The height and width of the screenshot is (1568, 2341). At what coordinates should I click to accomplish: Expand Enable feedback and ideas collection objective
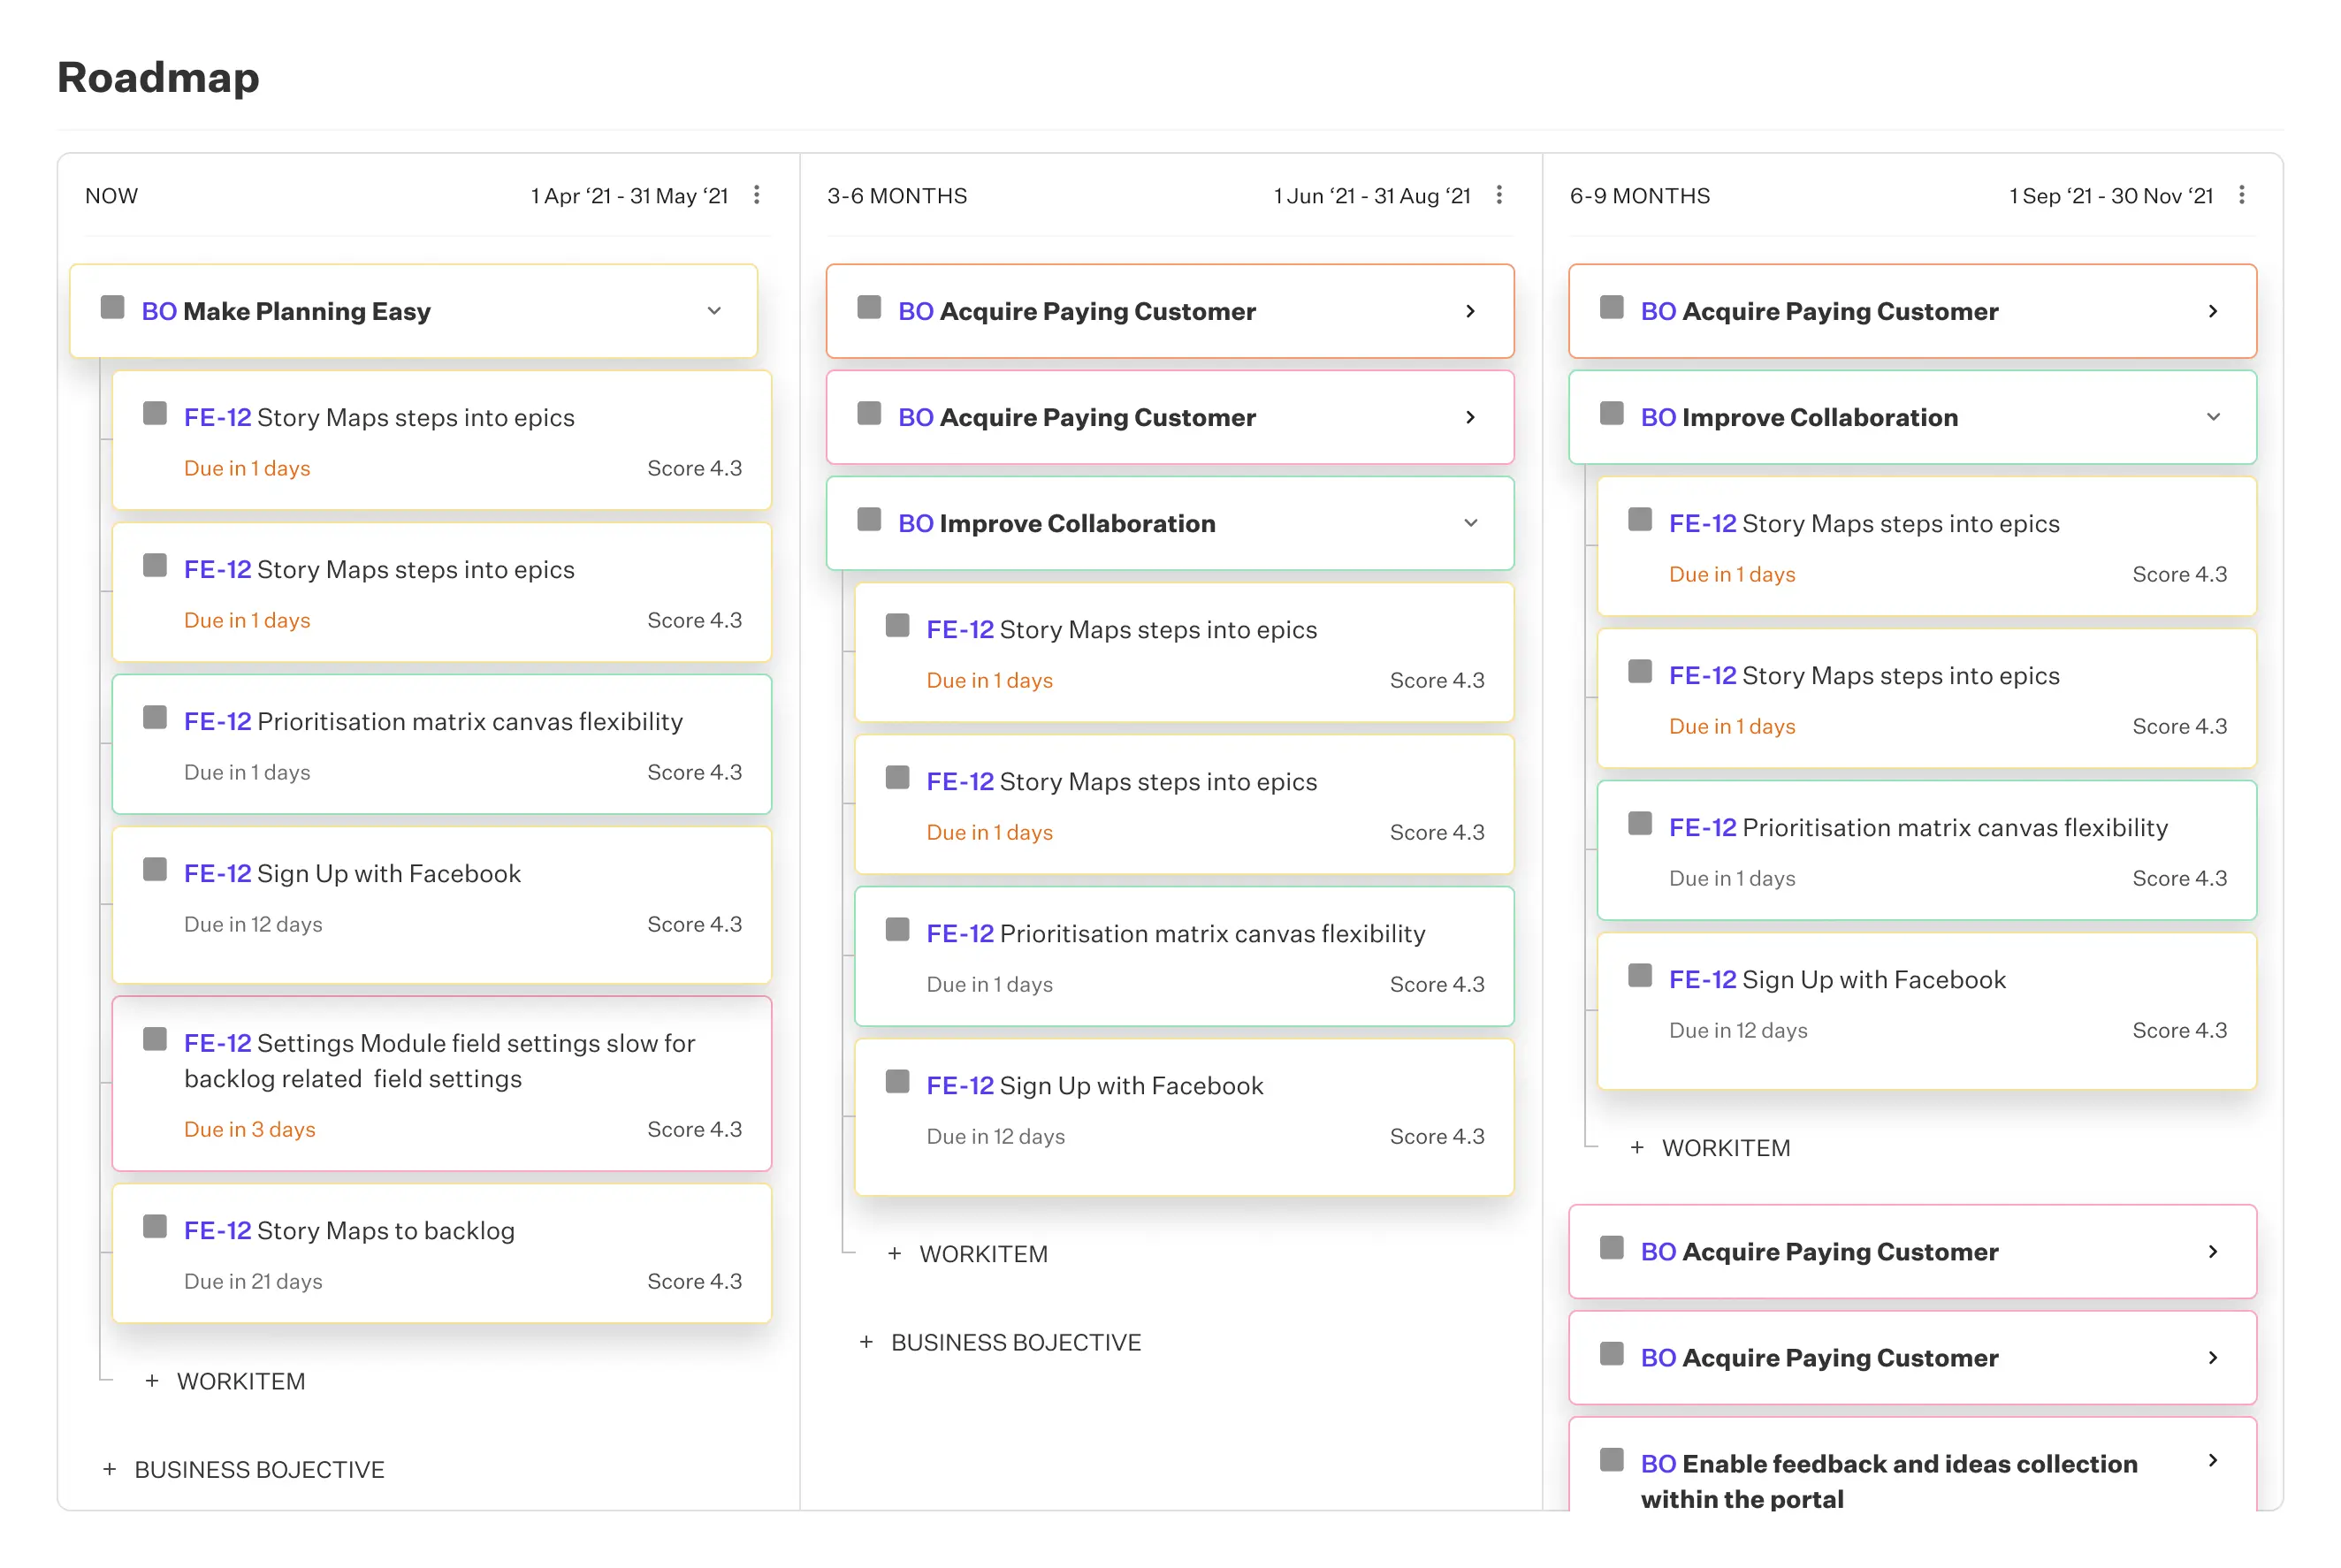click(2212, 1461)
